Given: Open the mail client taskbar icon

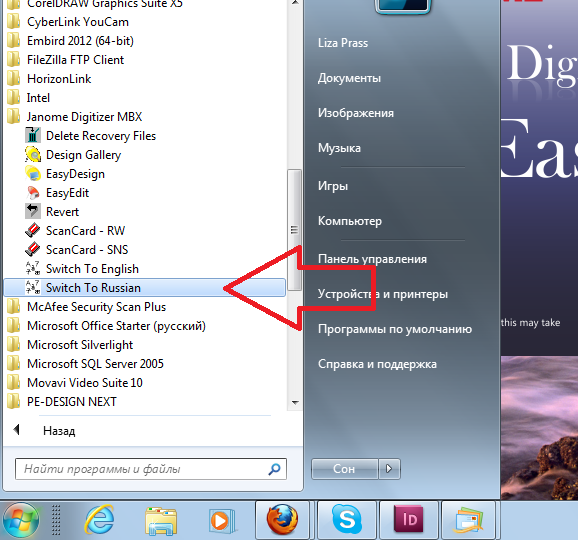Looking at the screenshot, I should (468, 520).
